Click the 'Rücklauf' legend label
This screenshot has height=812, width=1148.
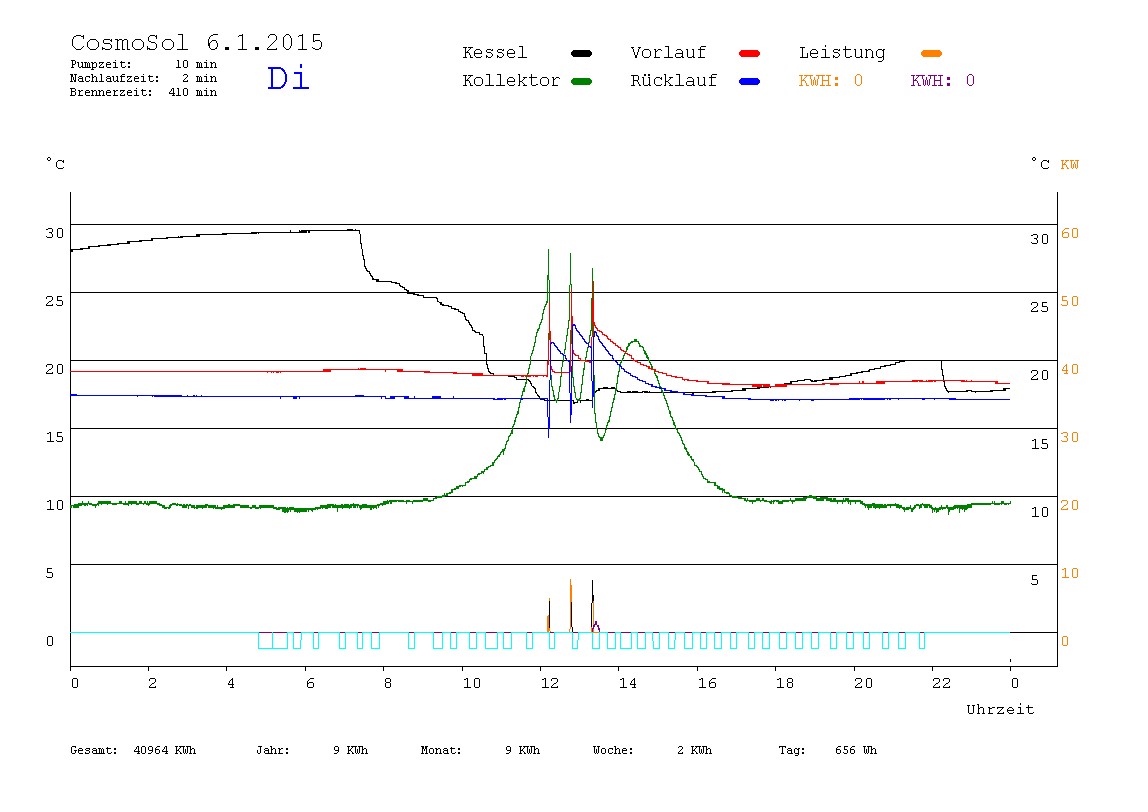point(674,81)
